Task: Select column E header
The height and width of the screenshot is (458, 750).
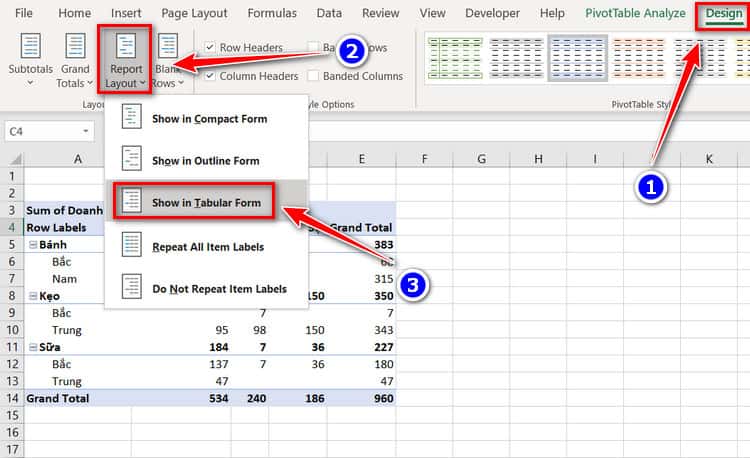Action: tap(362, 159)
